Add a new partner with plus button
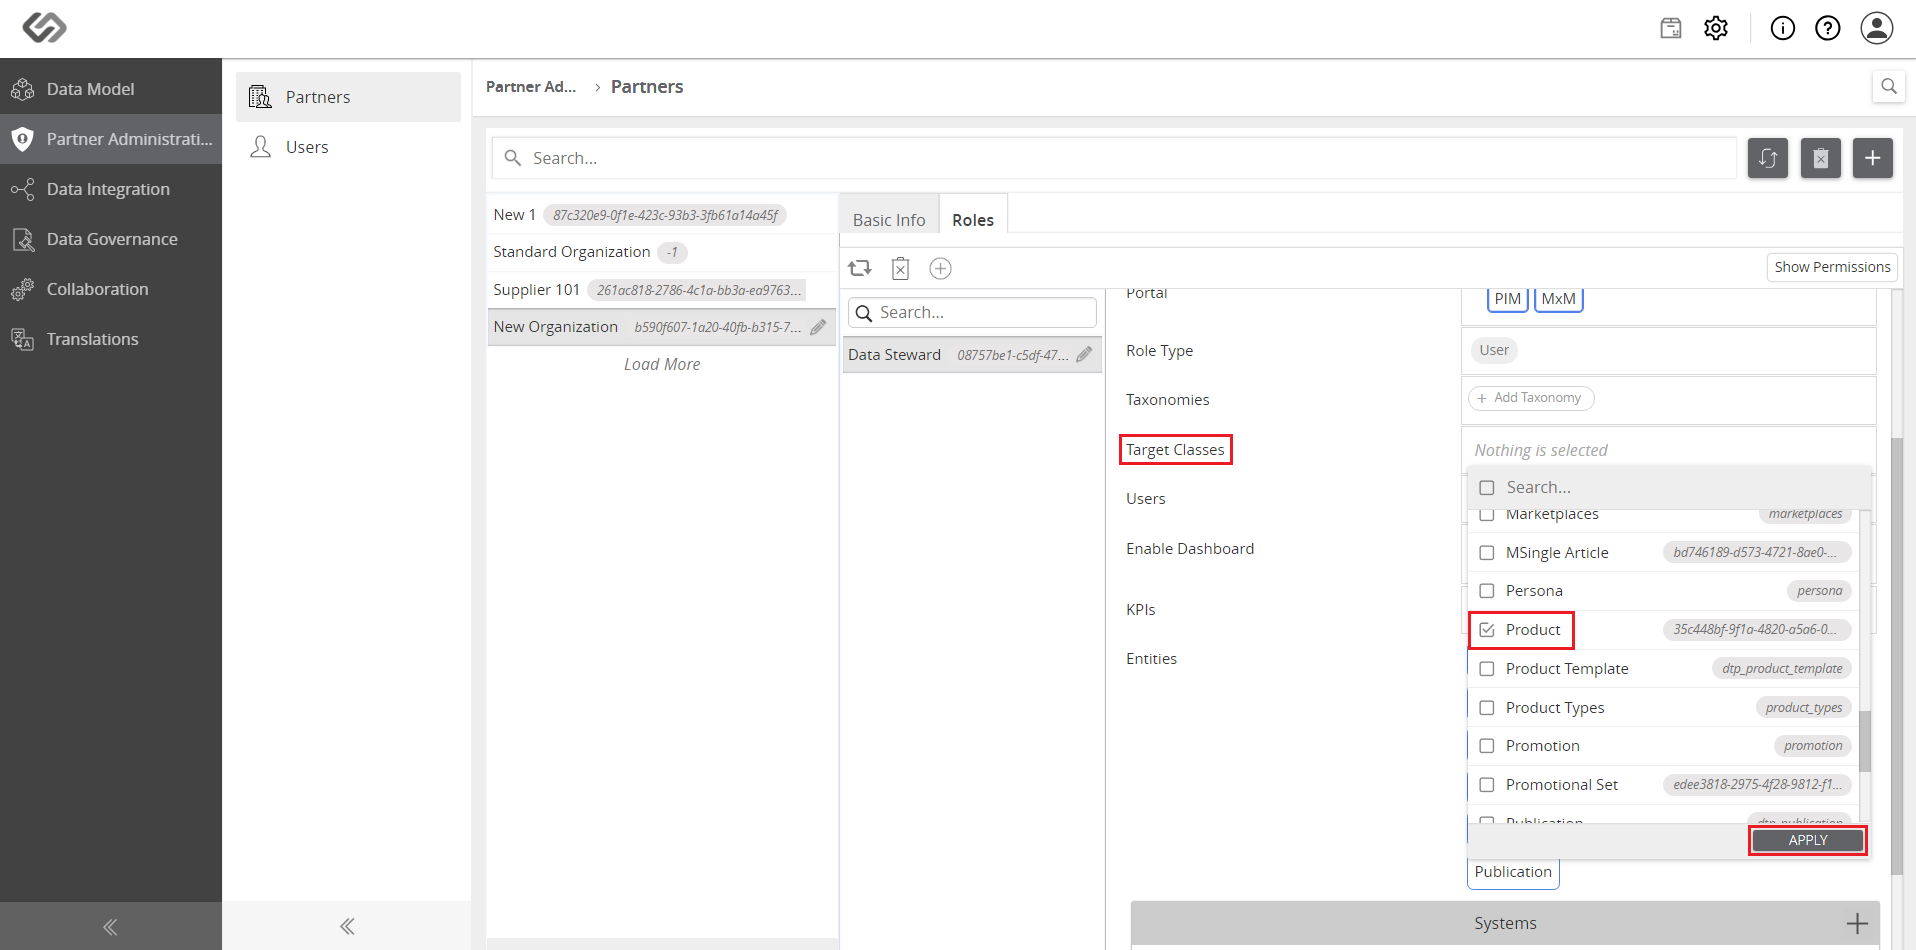The width and height of the screenshot is (1916, 950). pos(1873,158)
